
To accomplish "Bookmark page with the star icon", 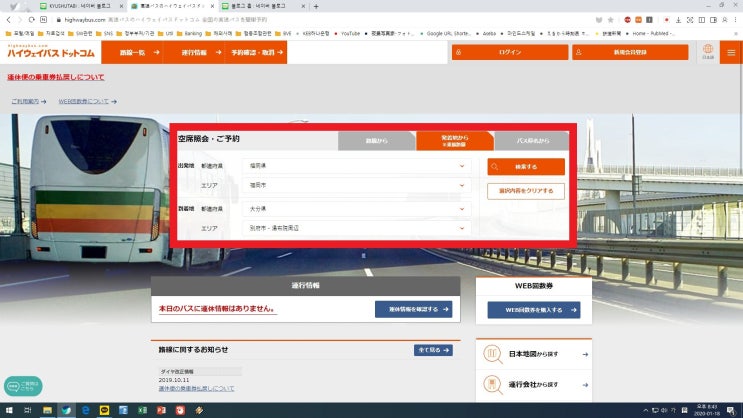I will [611, 20].
